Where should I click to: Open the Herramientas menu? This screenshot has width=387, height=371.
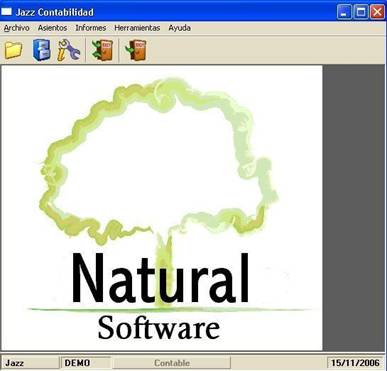pos(137,28)
